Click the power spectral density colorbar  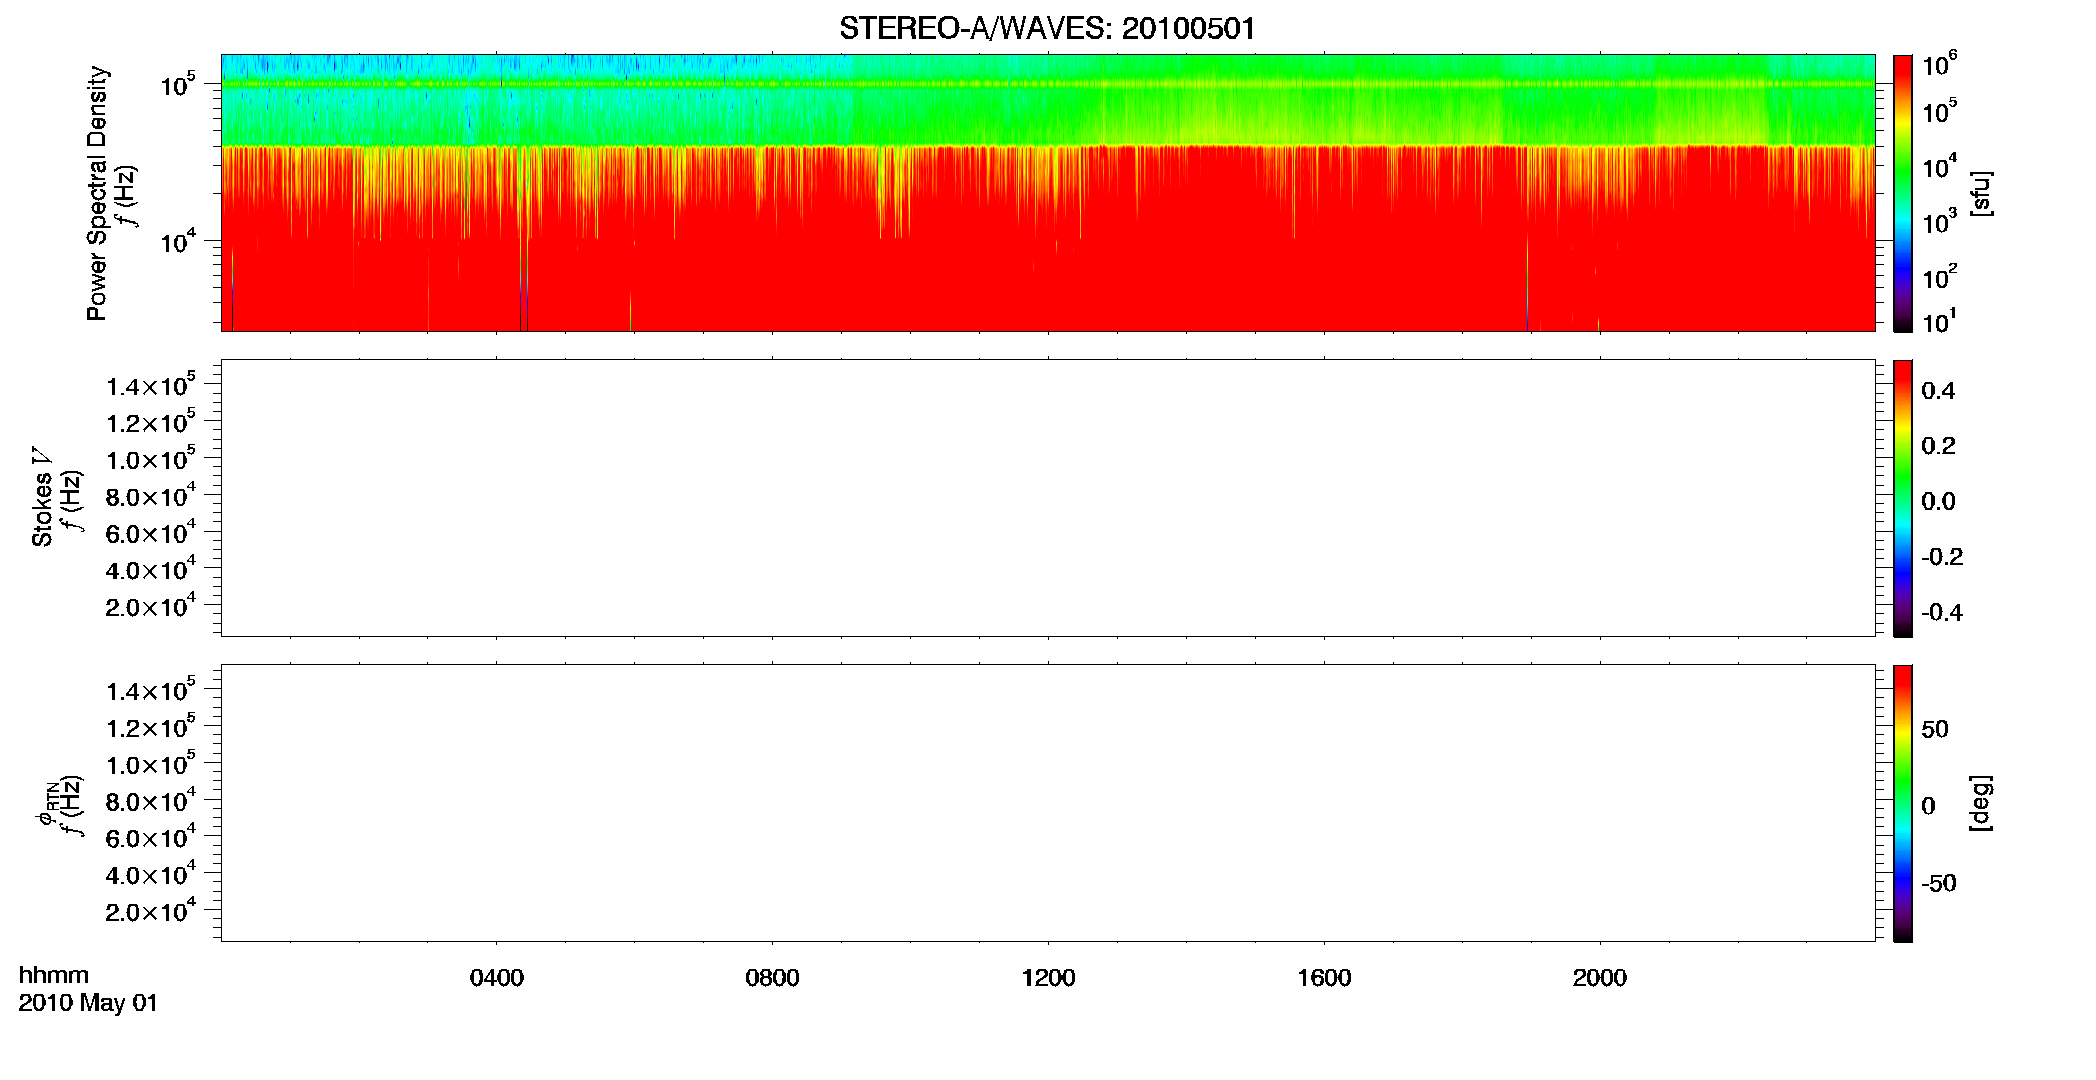pos(1903,193)
